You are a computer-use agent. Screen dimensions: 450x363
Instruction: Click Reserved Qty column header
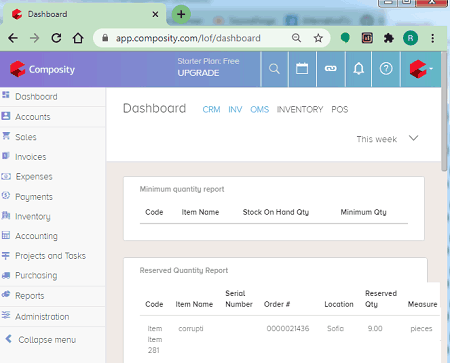pos(381,299)
